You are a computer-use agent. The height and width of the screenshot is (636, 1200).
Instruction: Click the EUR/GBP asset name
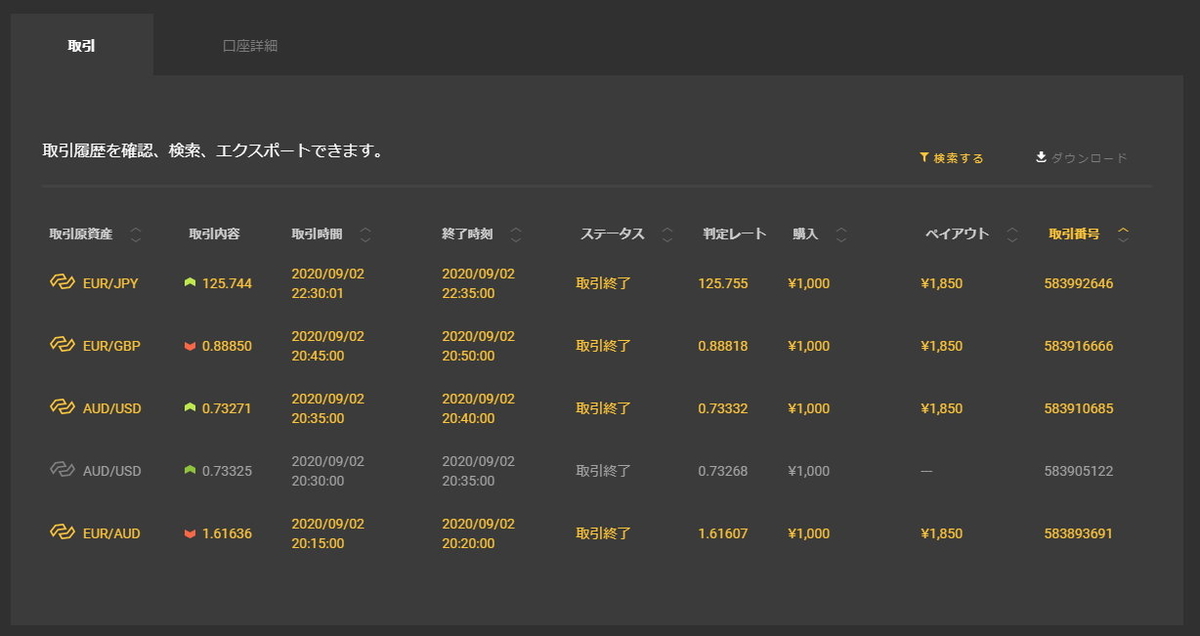pyautogui.click(x=111, y=346)
